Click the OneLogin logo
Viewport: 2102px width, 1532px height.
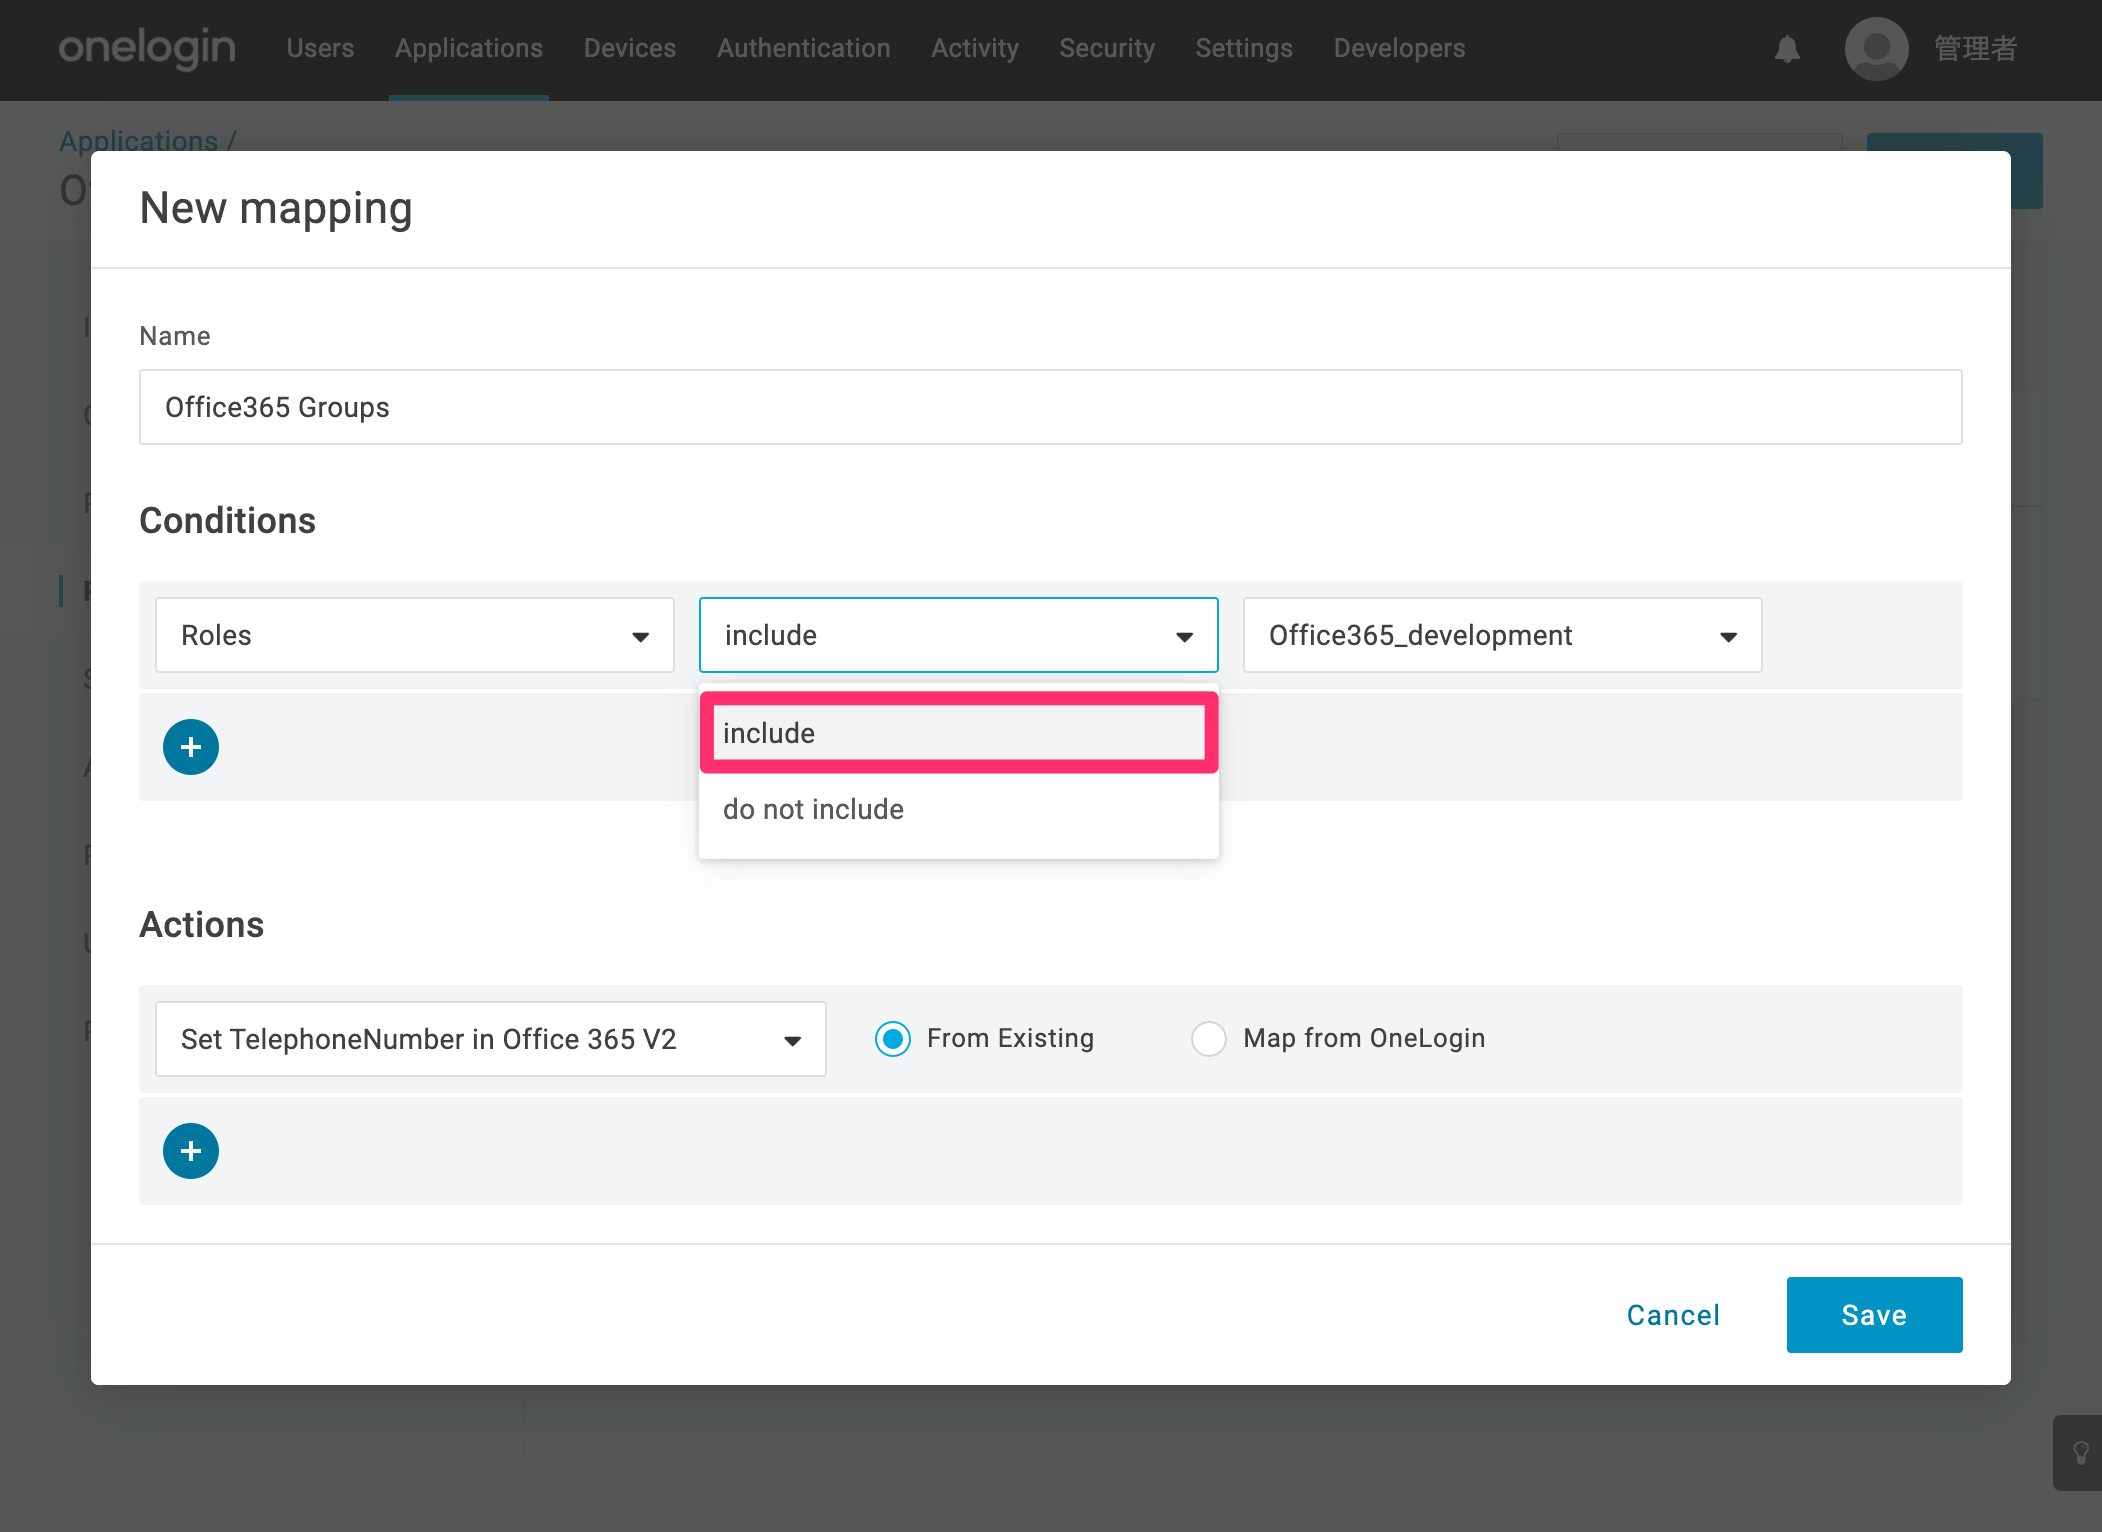tap(147, 48)
